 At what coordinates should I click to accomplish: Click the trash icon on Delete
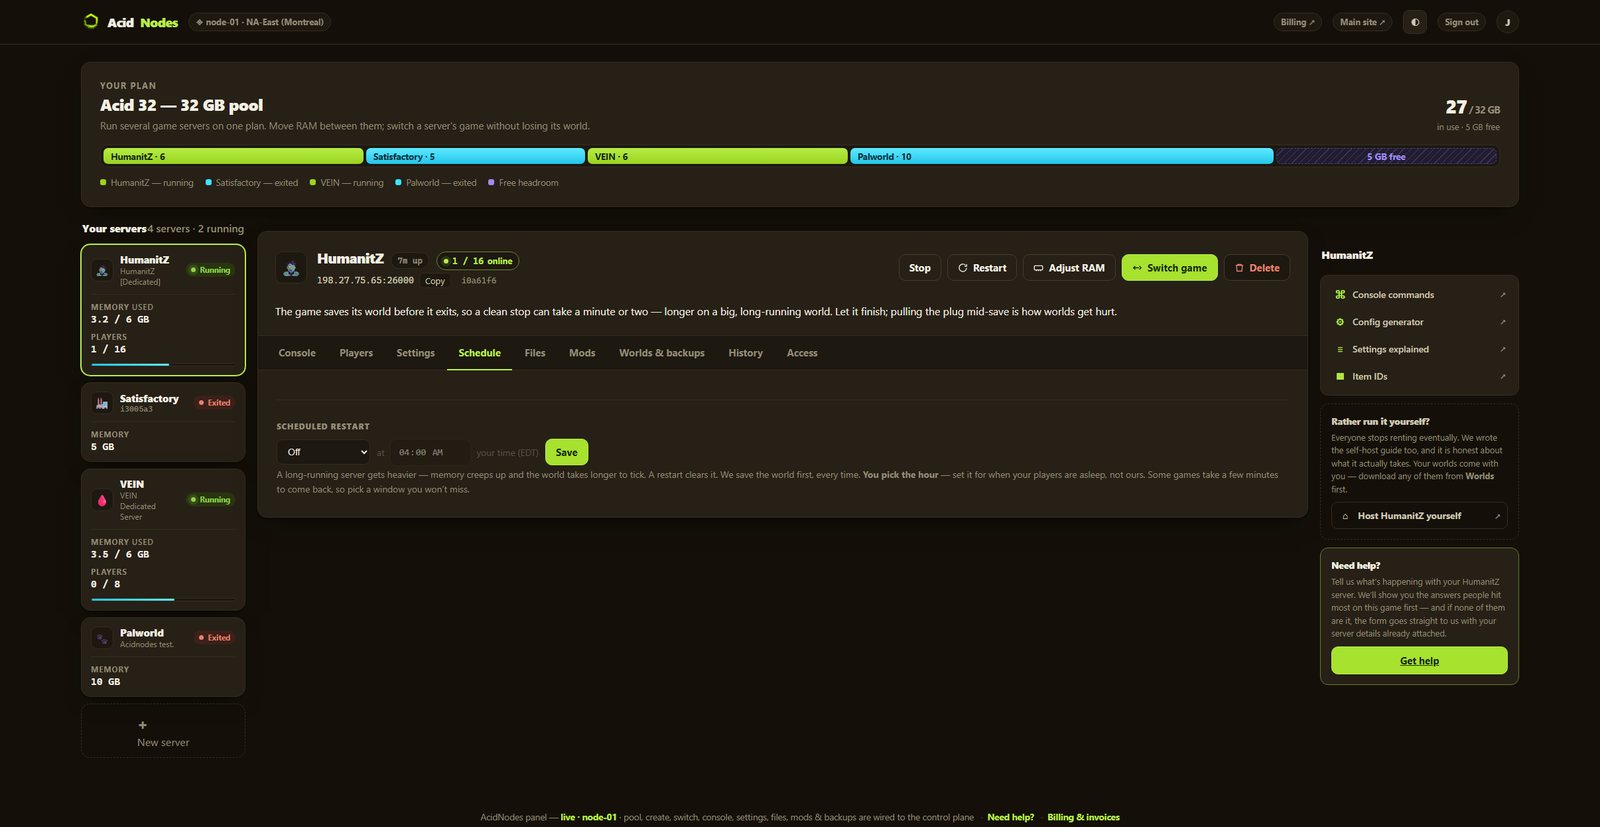[1240, 268]
